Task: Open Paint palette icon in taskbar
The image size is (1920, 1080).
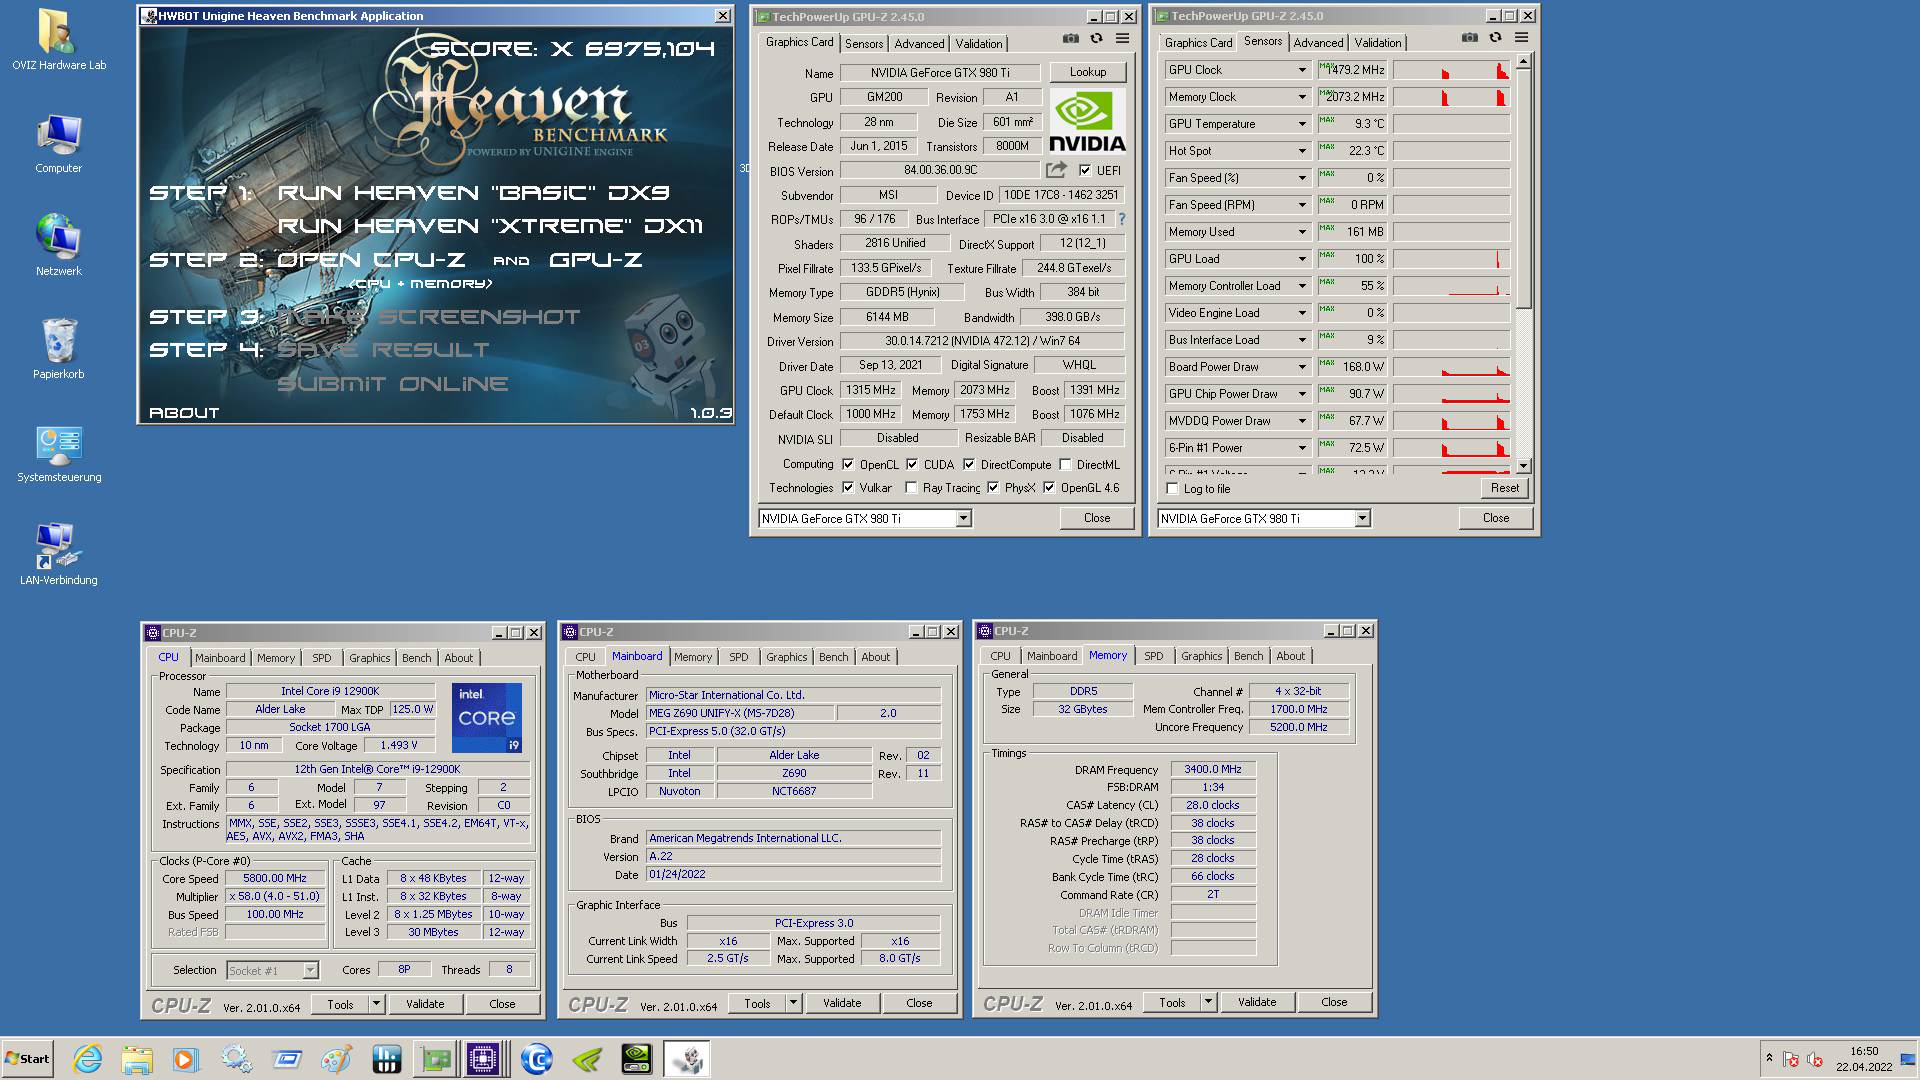Action: 336,1059
